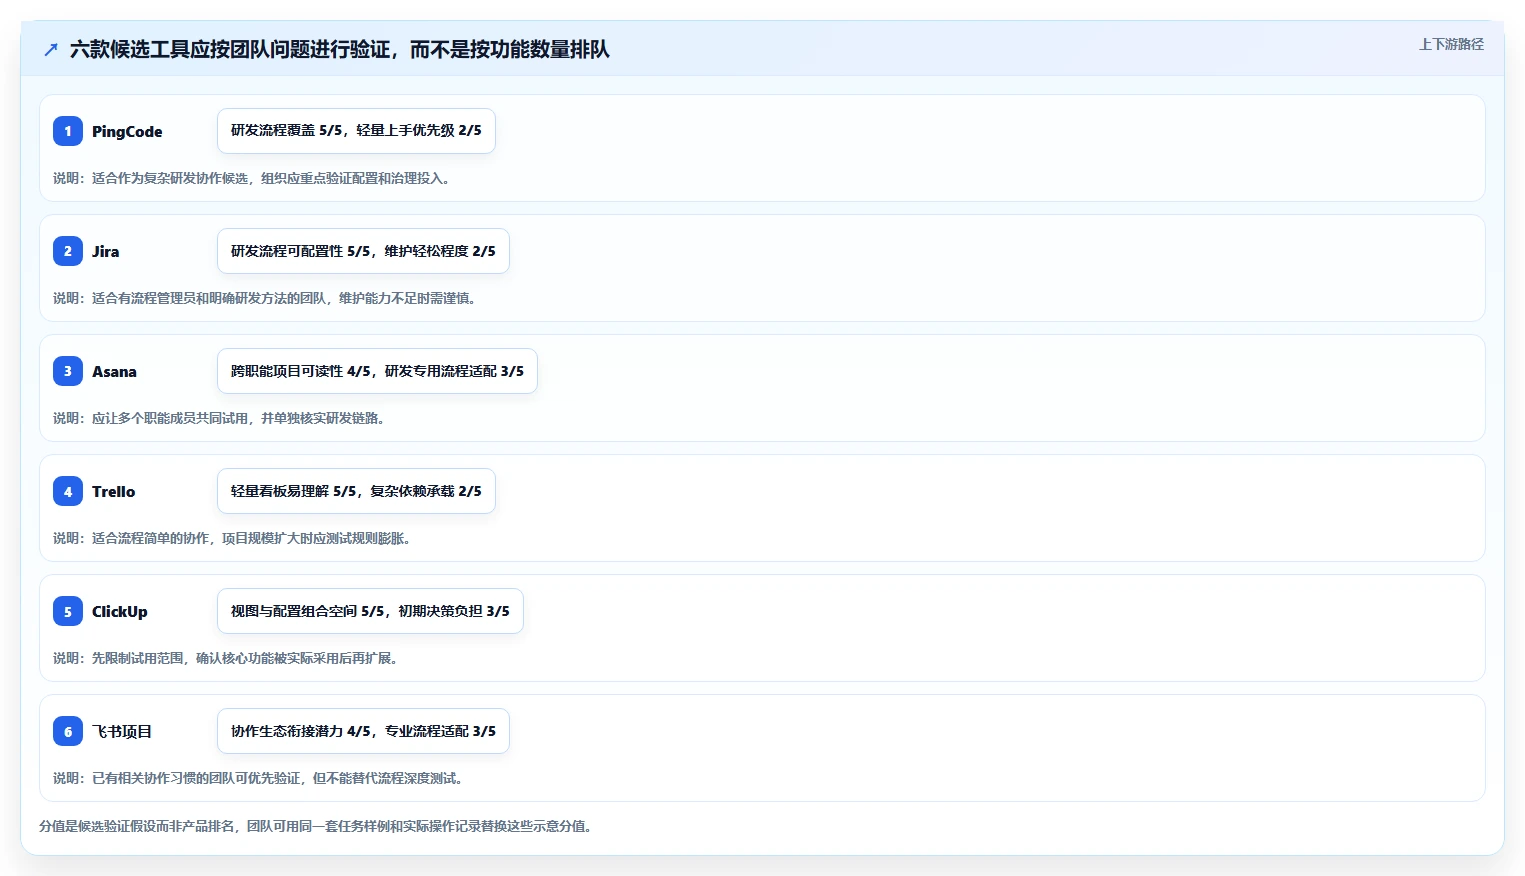Click the footer note 分值是候选验证假设而非产品排名

pyautogui.click(x=316, y=826)
